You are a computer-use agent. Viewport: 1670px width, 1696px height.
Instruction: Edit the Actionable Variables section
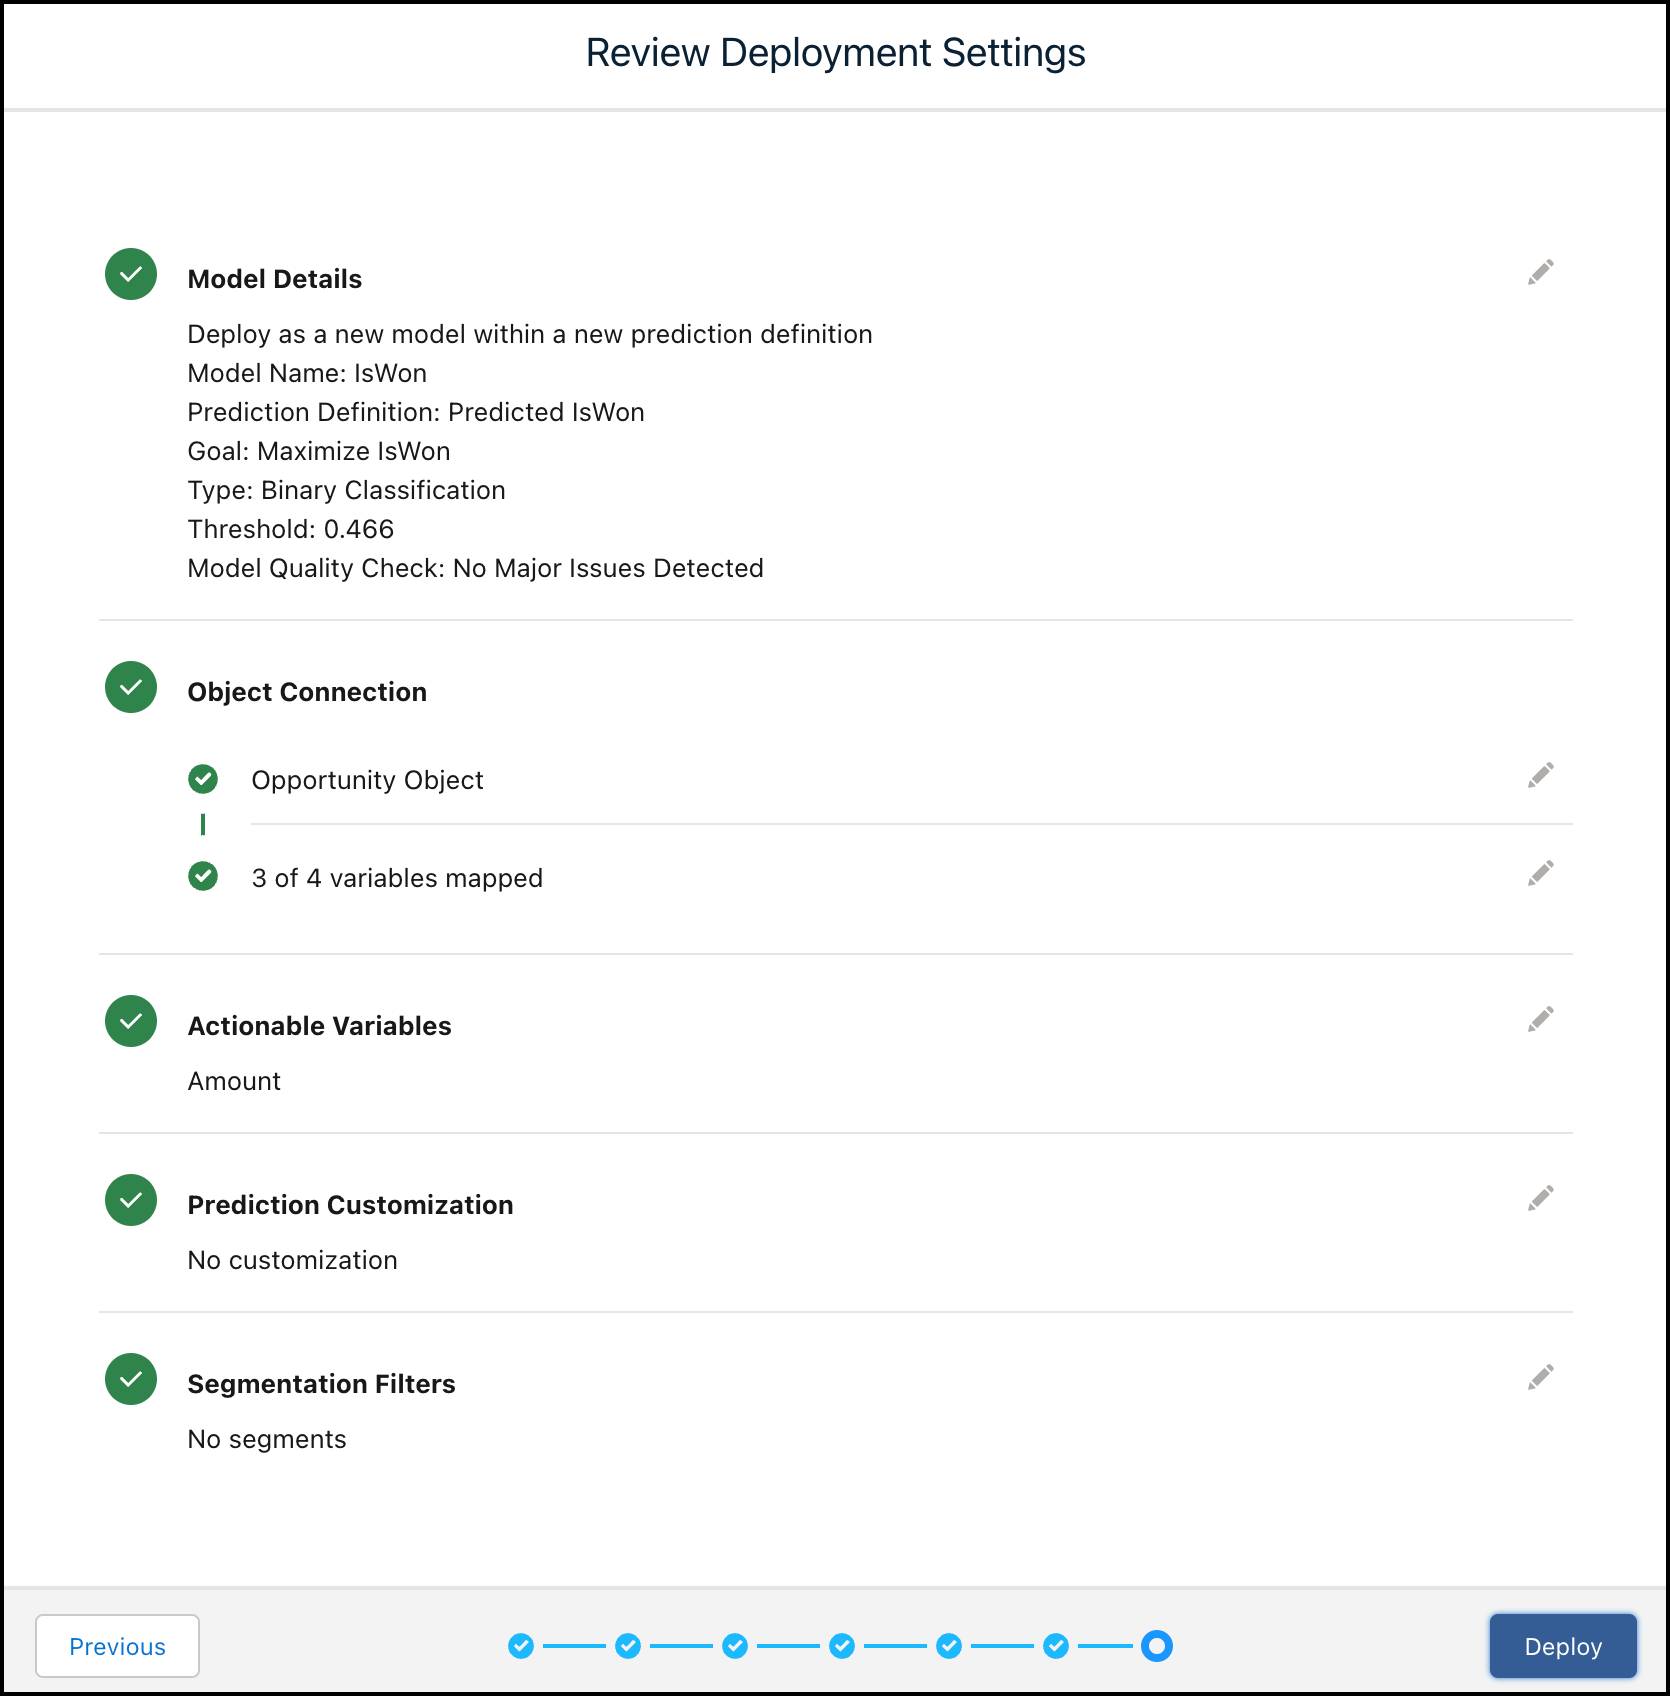(x=1539, y=1018)
